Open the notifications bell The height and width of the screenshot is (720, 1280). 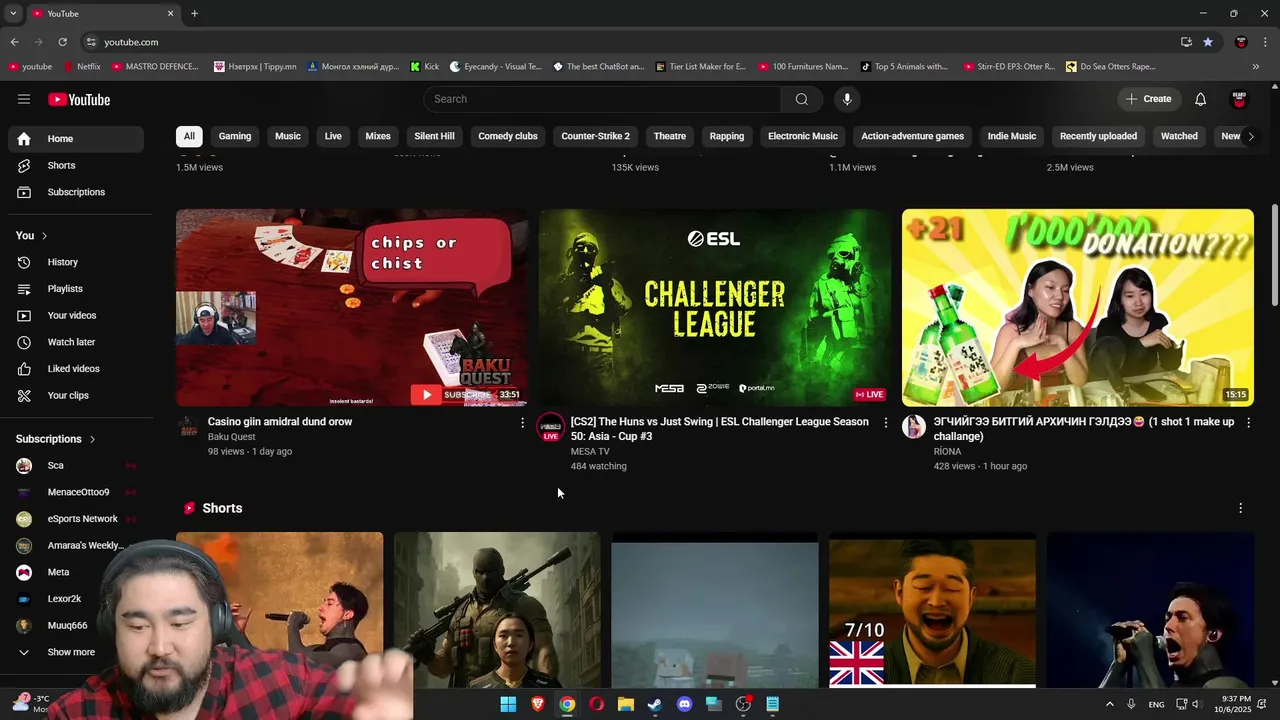pyautogui.click(x=1200, y=99)
